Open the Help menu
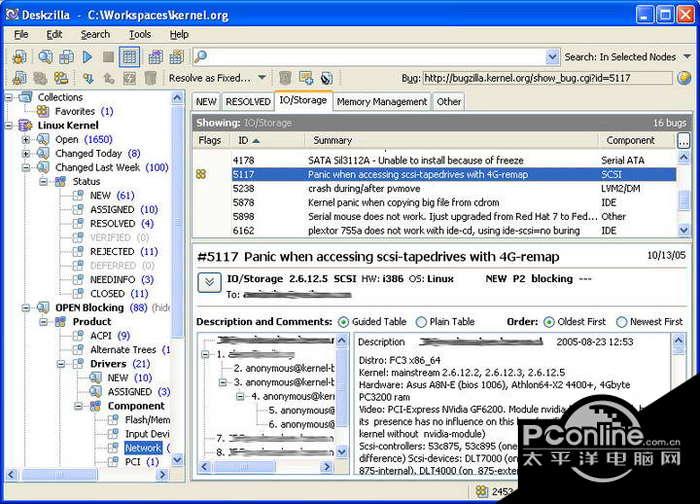 click(x=179, y=34)
